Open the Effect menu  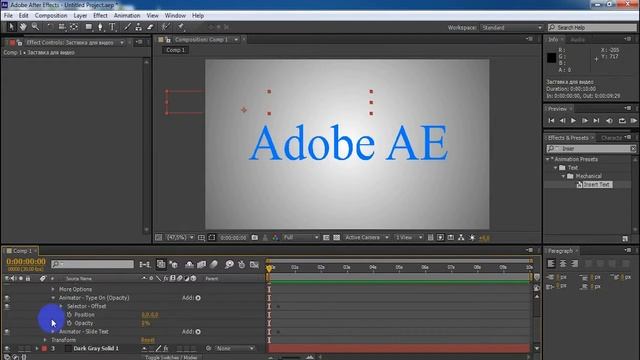click(100, 16)
